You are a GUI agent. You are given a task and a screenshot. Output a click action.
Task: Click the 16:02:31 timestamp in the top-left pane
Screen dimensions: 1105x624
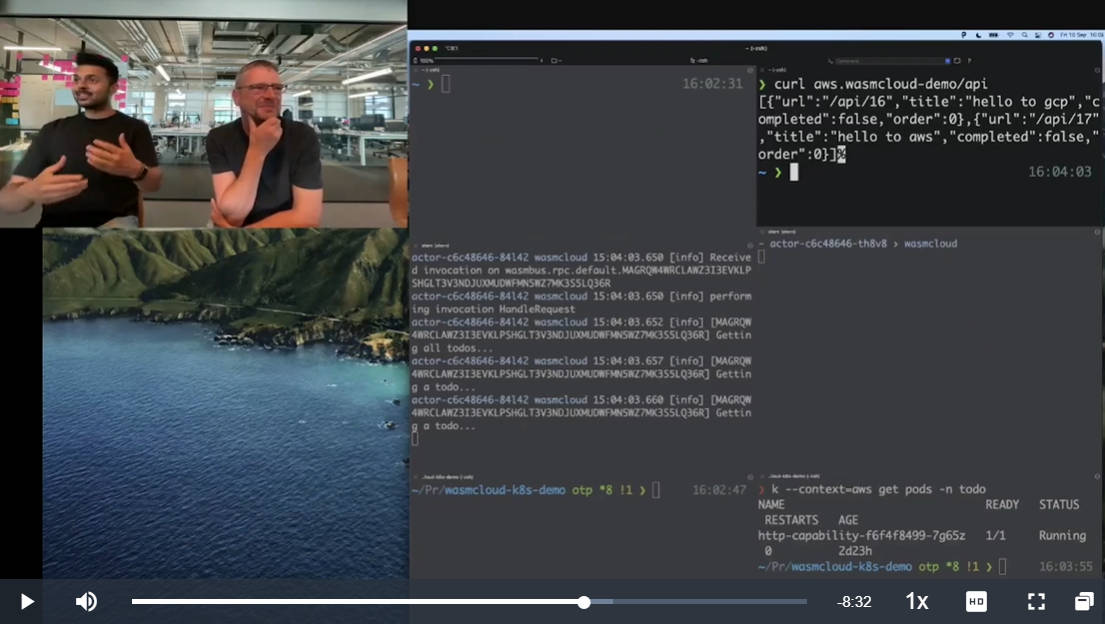click(x=712, y=84)
